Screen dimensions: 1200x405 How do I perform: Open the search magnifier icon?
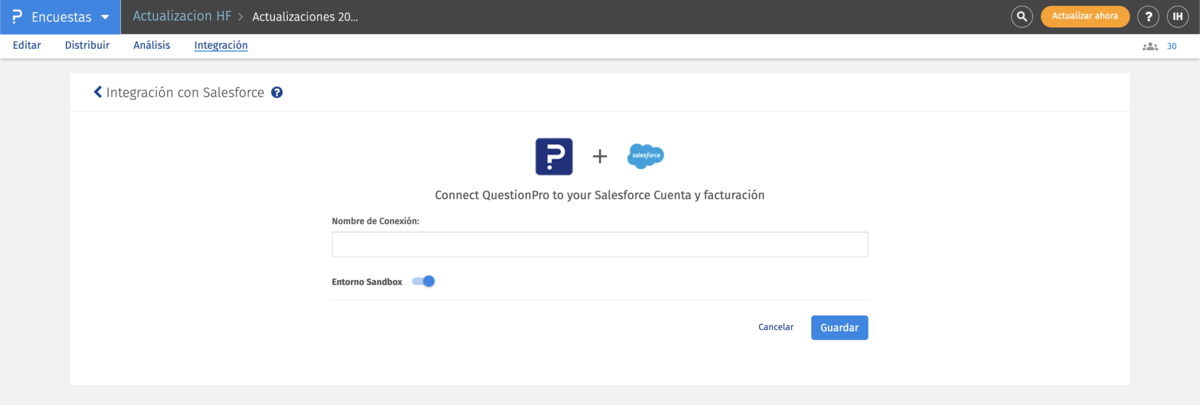pyautogui.click(x=1021, y=17)
